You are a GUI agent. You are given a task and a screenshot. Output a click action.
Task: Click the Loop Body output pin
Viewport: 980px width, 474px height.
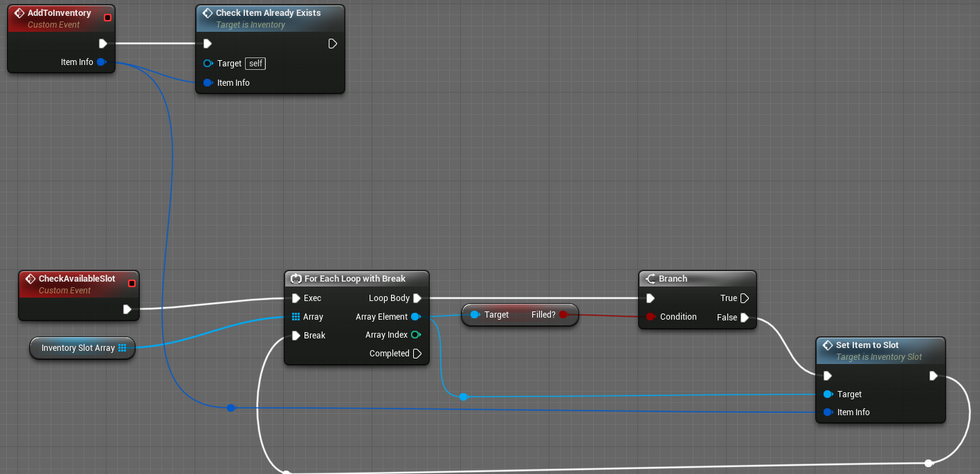click(417, 298)
